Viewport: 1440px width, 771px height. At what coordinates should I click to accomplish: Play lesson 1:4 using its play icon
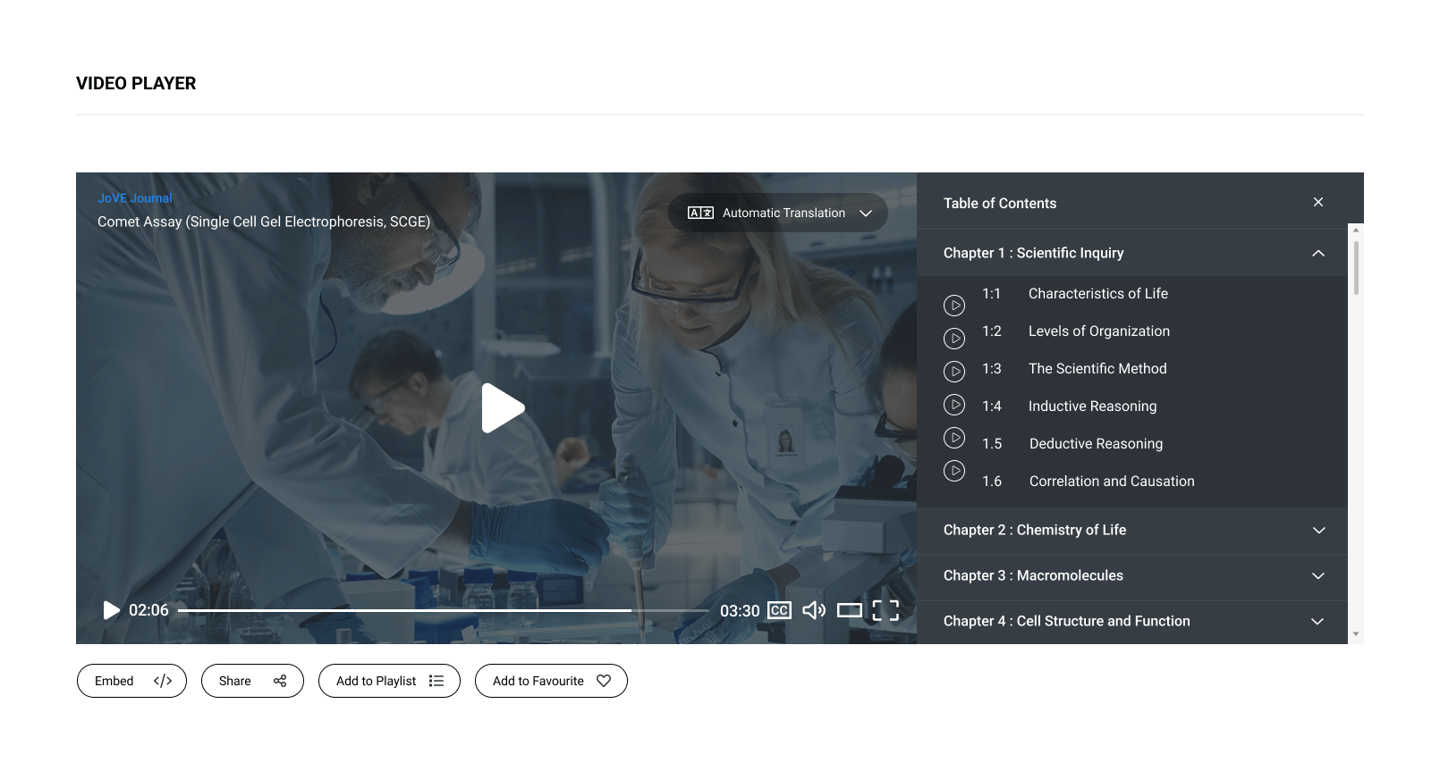(x=954, y=404)
